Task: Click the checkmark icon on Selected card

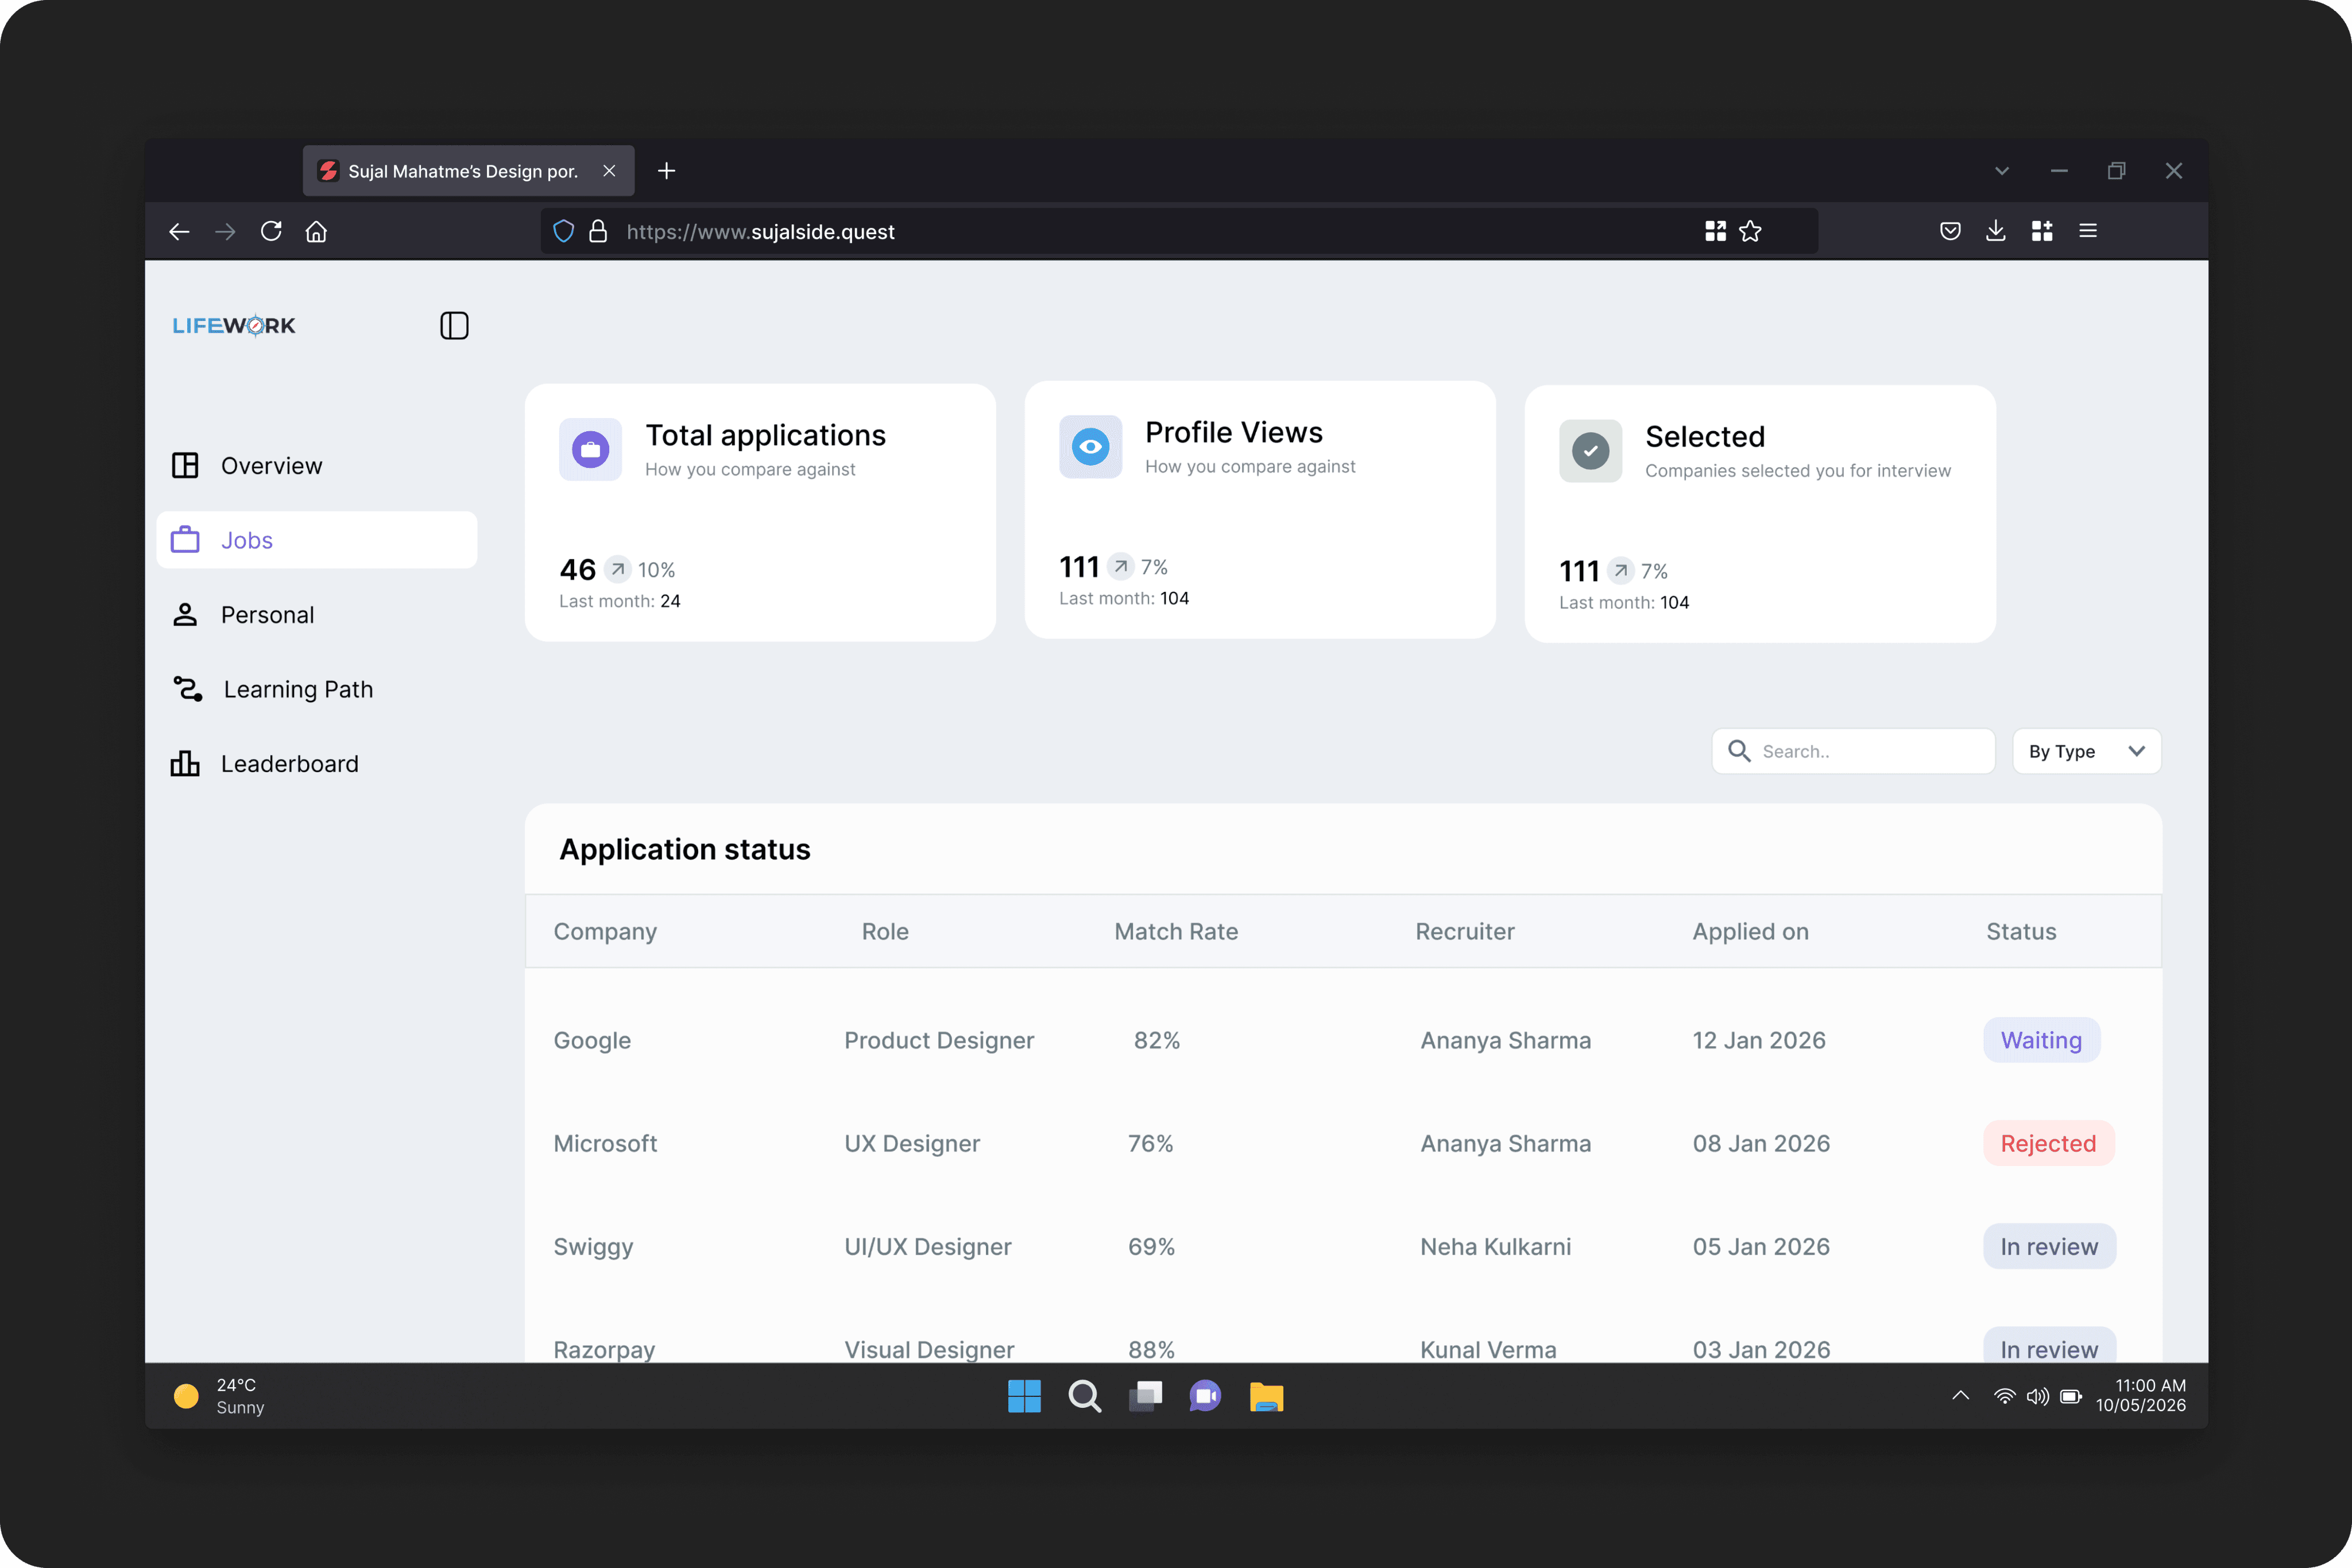Action: pyautogui.click(x=1590, y=451)
